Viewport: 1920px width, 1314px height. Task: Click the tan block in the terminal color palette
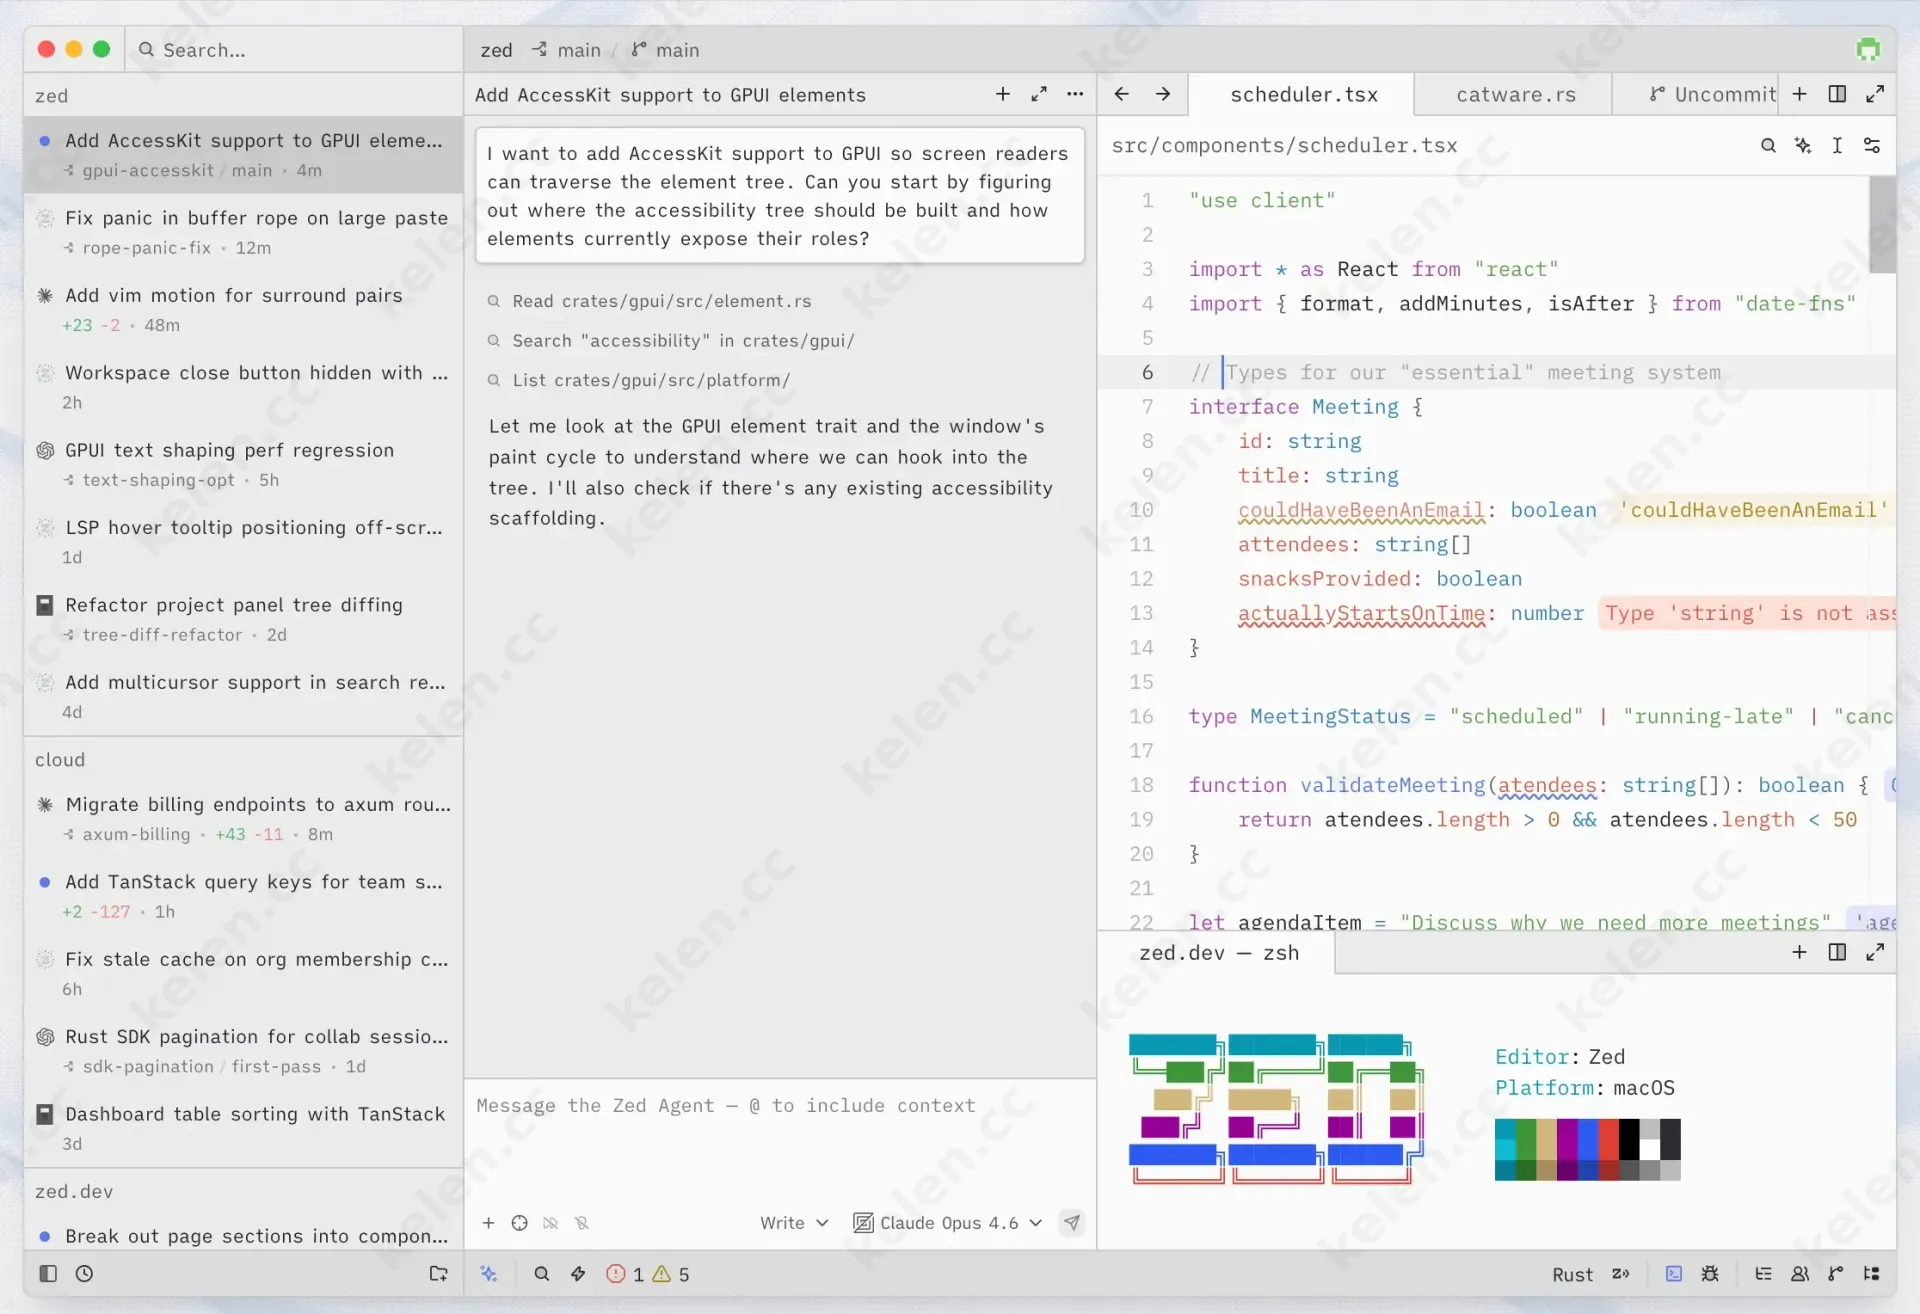point(1546,1137)
